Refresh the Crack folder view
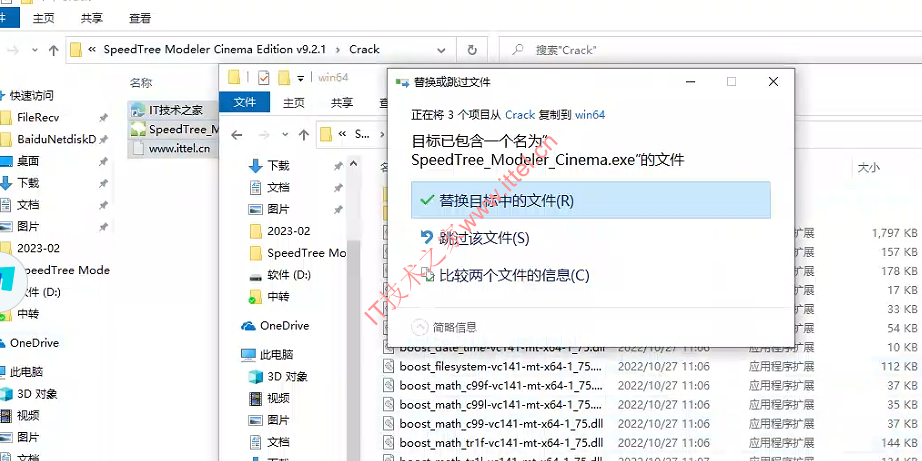Viewport: 922px width, 461px height. tap(472, 50)
